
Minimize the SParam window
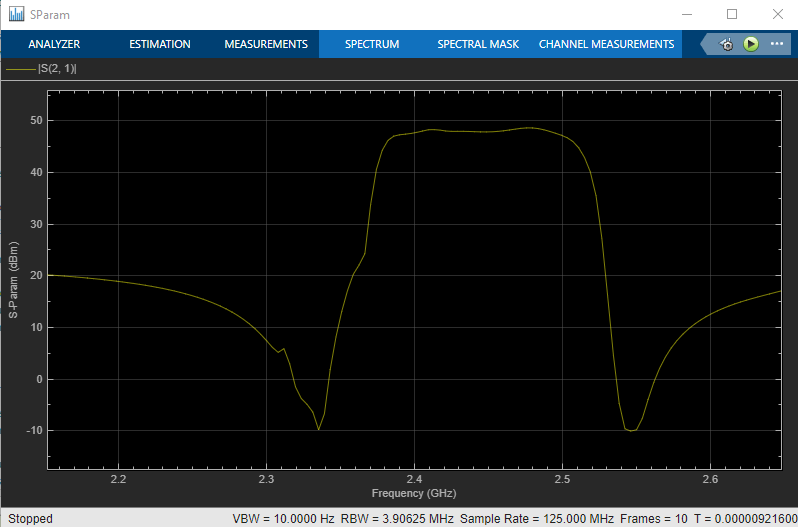[686, 15]
